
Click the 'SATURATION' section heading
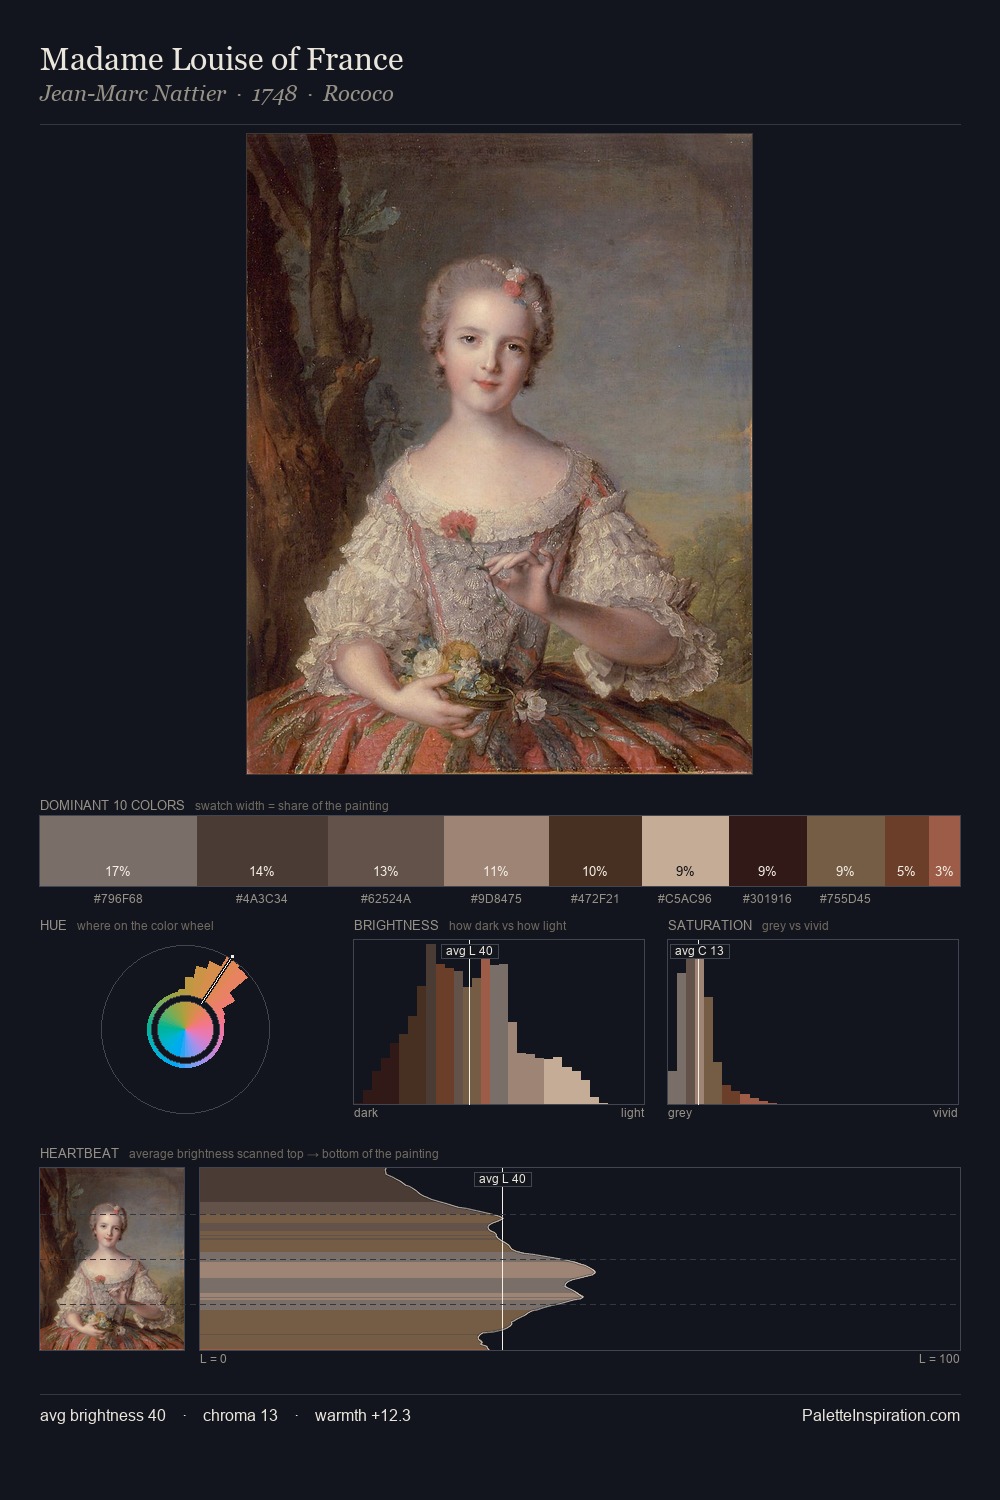click(x=710, y=925)
